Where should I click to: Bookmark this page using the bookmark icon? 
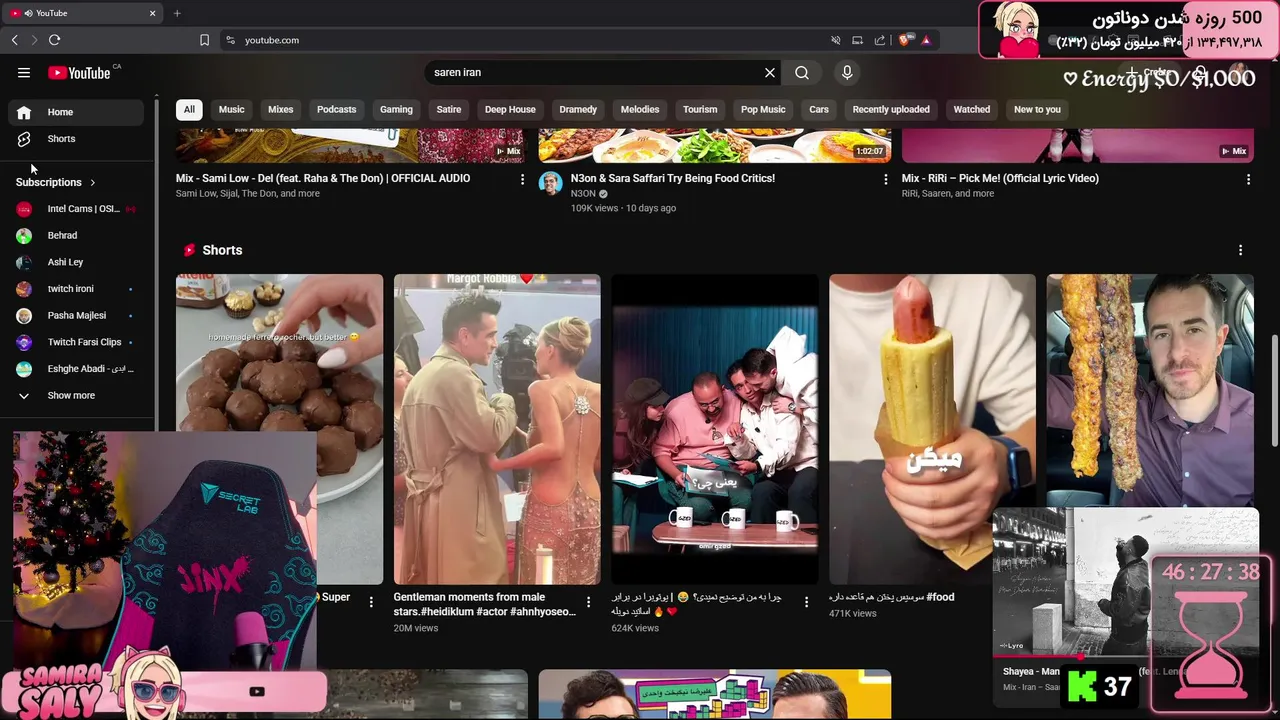pos(204,40)
